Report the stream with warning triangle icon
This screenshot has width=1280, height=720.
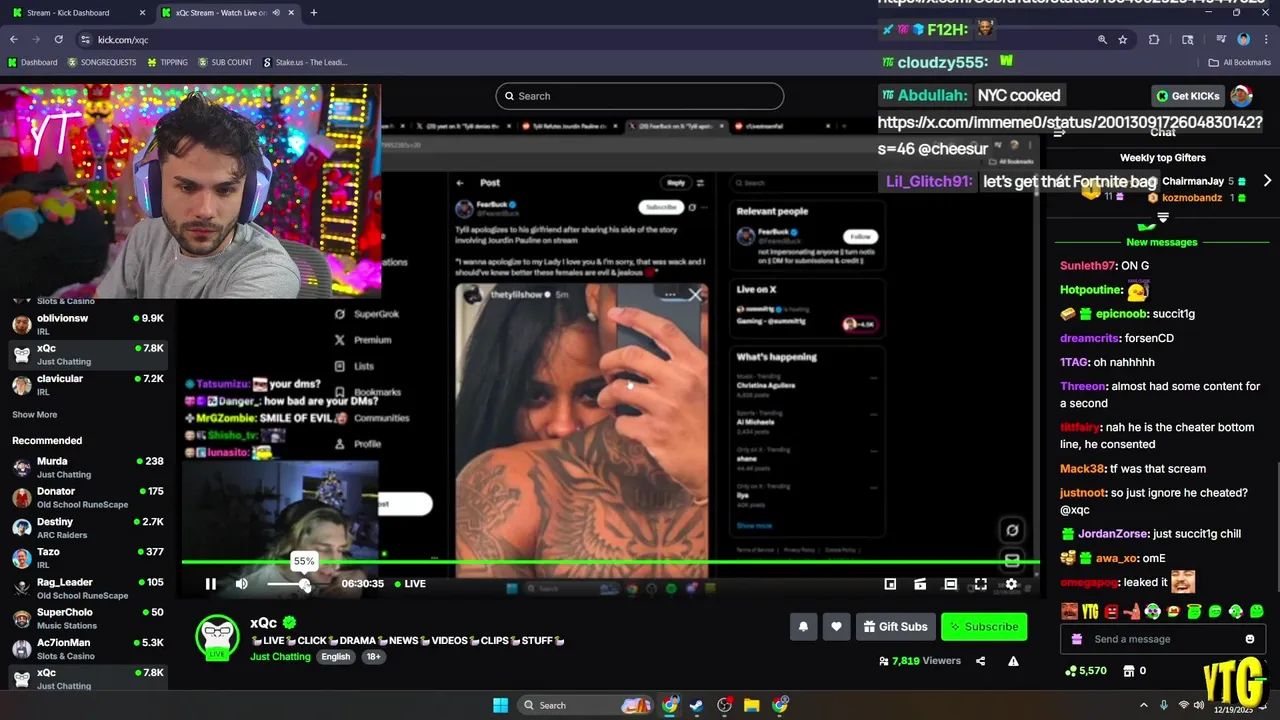coord(1013,661)
